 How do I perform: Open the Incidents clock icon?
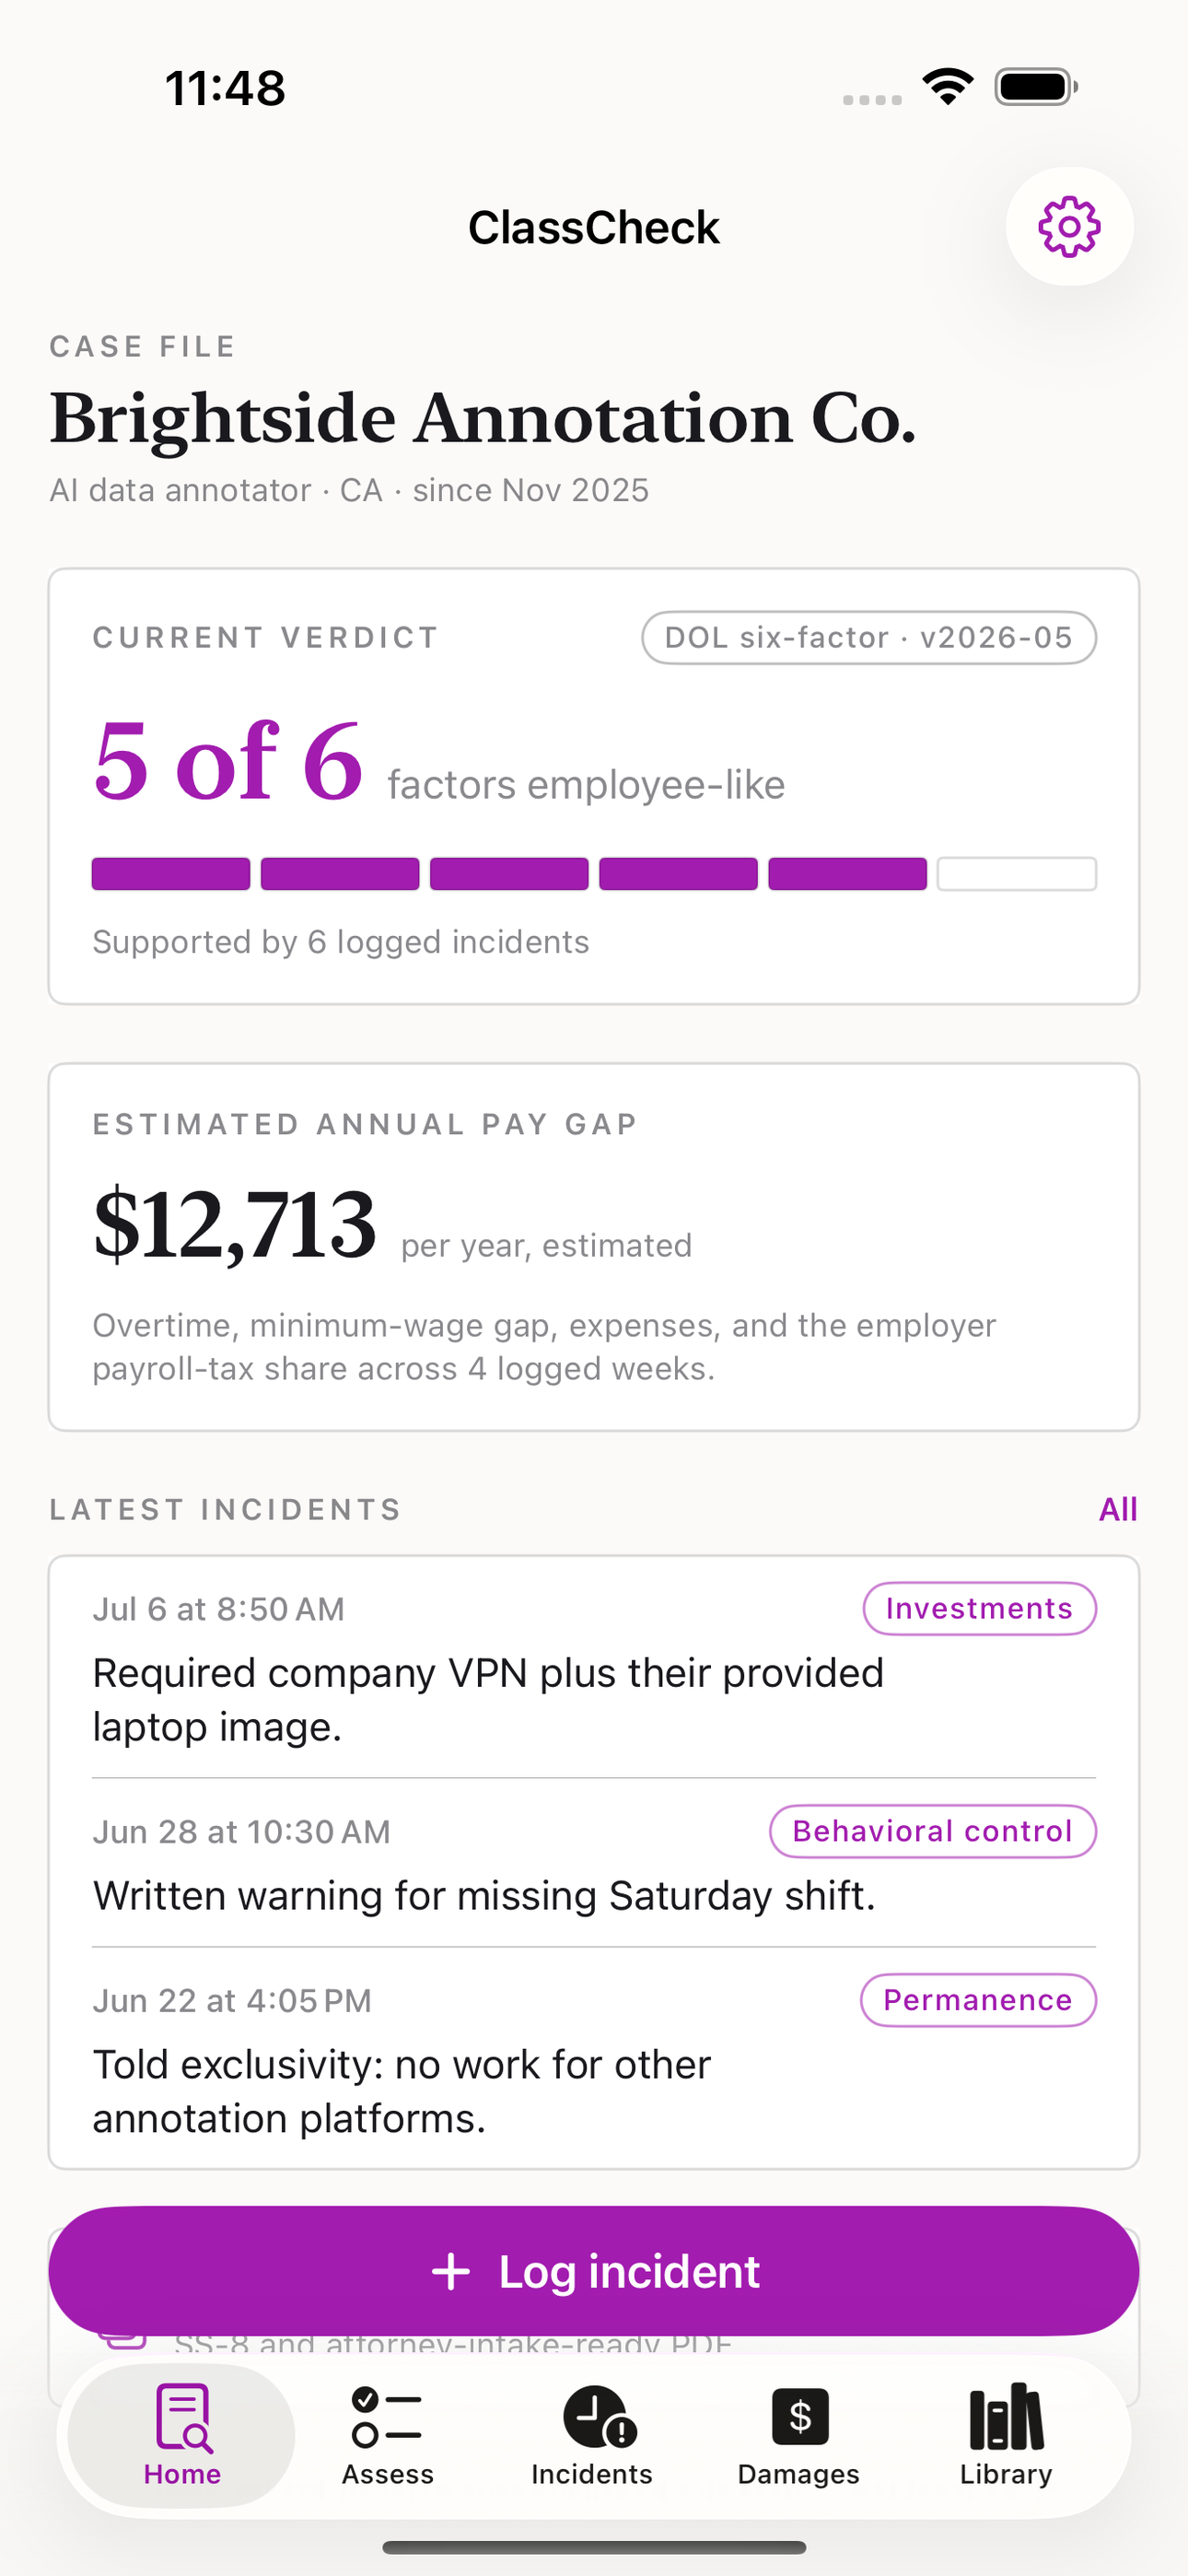click(599, 2417)
